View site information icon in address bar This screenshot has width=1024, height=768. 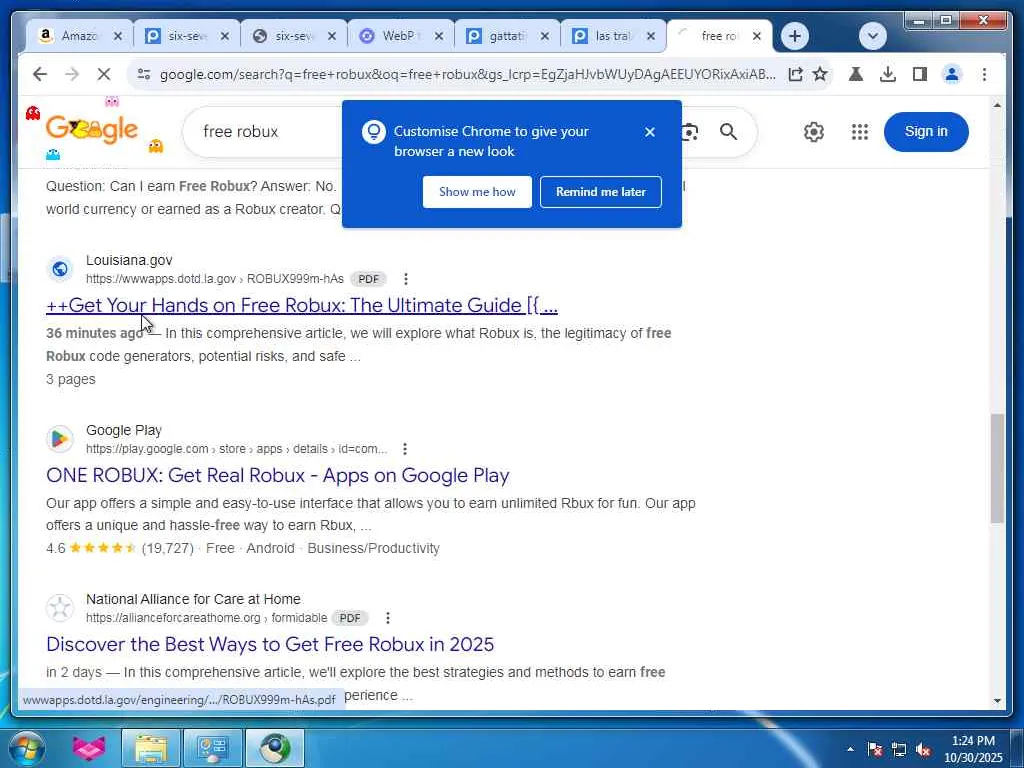point(144,74)
